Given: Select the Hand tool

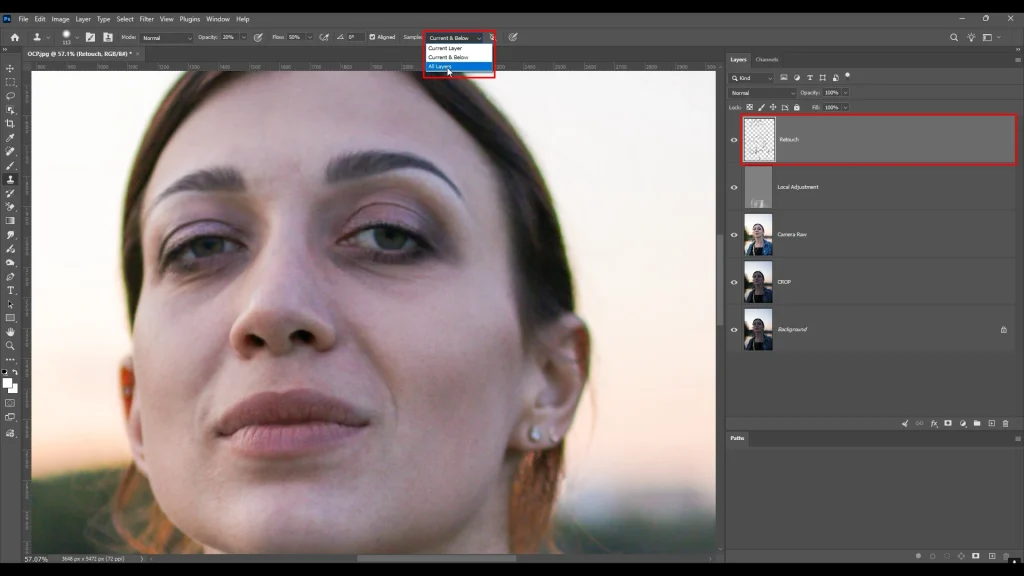Looking at the screenshot, I should coord(10,332).
